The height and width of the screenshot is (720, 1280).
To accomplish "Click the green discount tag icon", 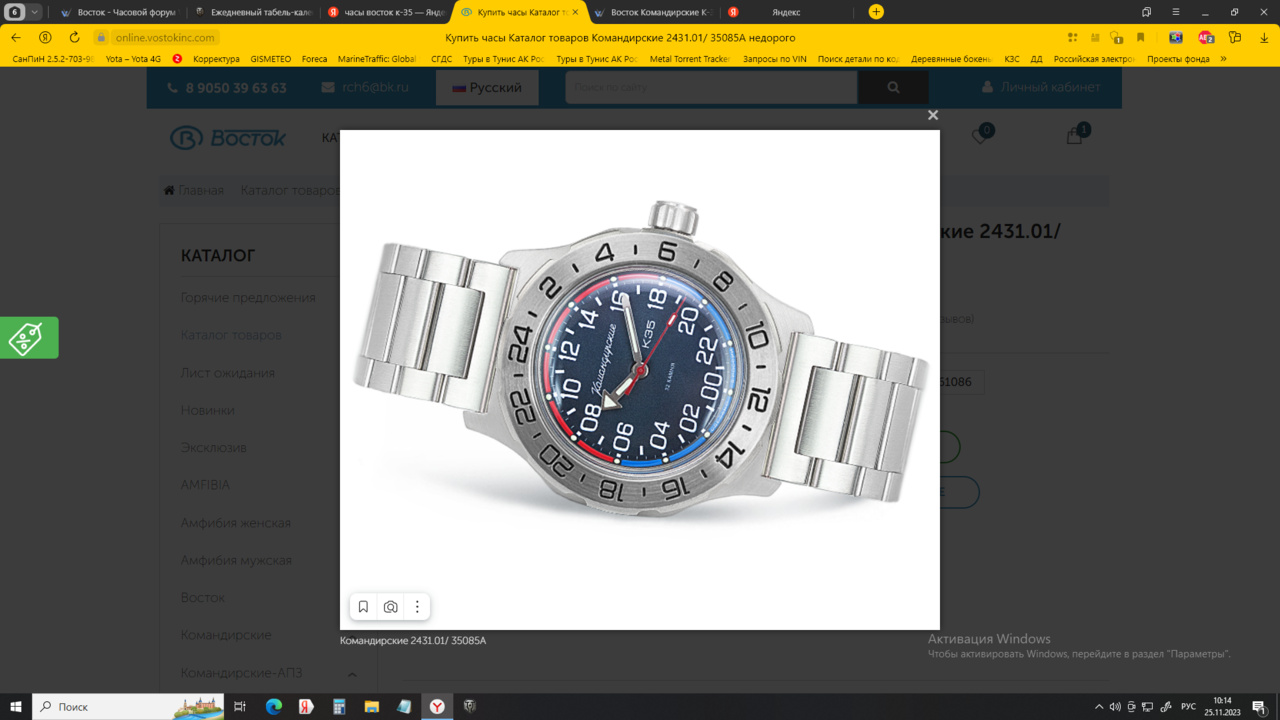I will (x=28, y=338).
